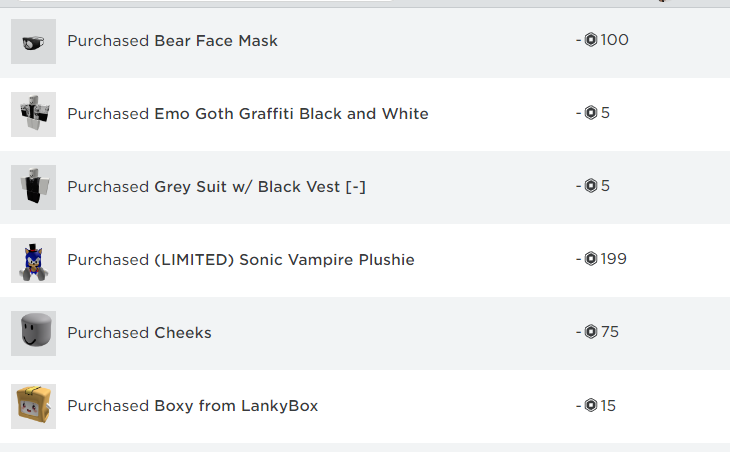Click the Robux icon beside 15
This screenshot has height=452, width=730.
tap(591, 405)
